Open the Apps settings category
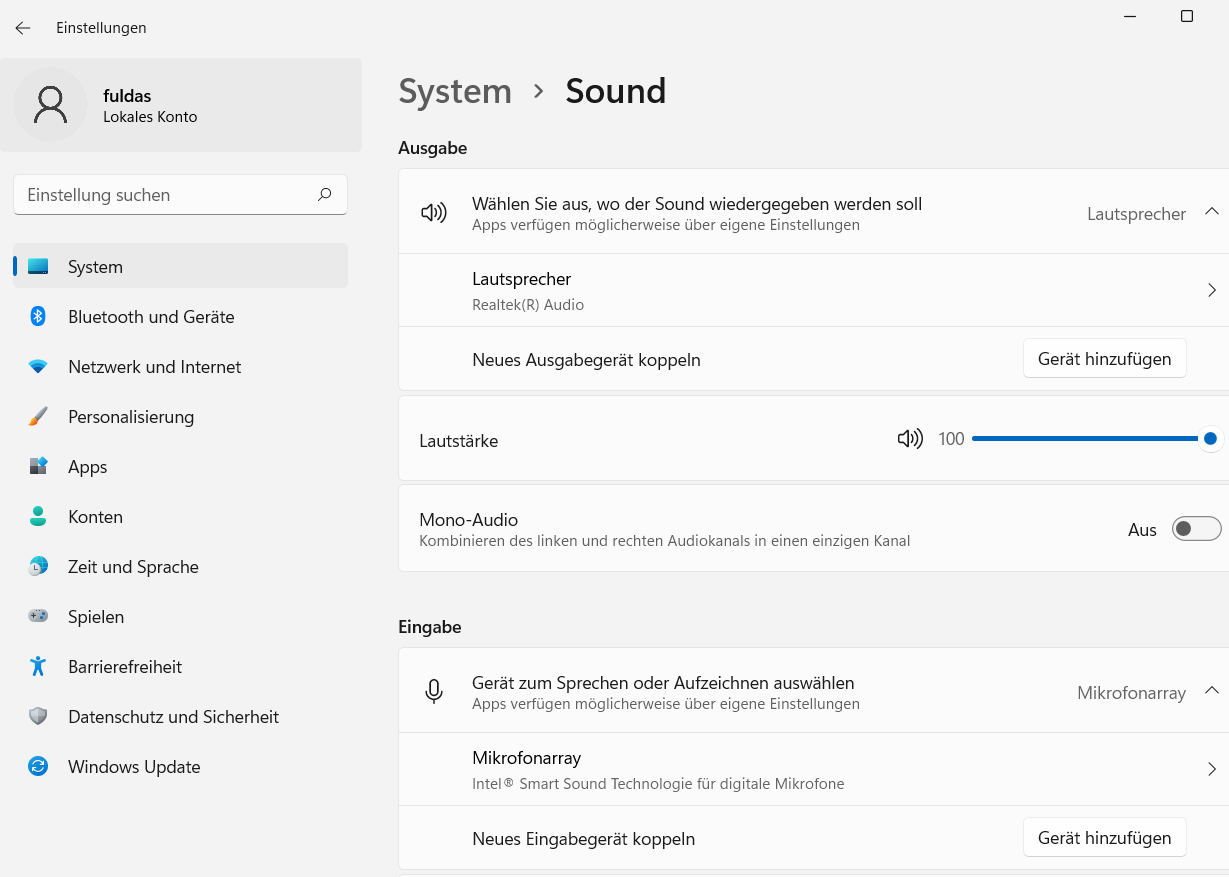This screenshot has height=877, width=1229. pyautogui.click(x=88, y=467)
